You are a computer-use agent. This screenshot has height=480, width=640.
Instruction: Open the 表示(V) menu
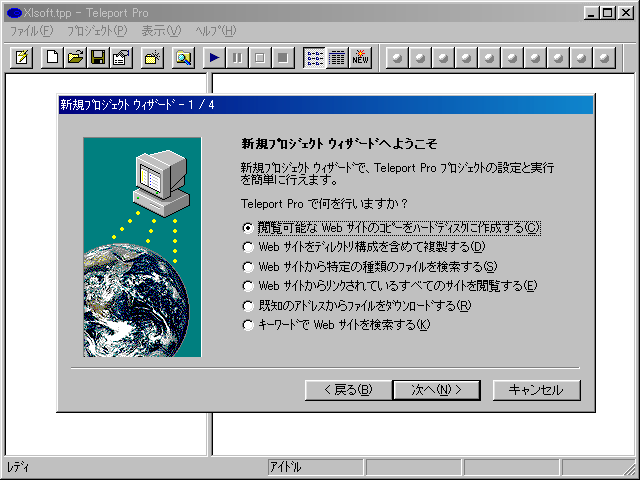pyautogui.click(x=161, y=31)
